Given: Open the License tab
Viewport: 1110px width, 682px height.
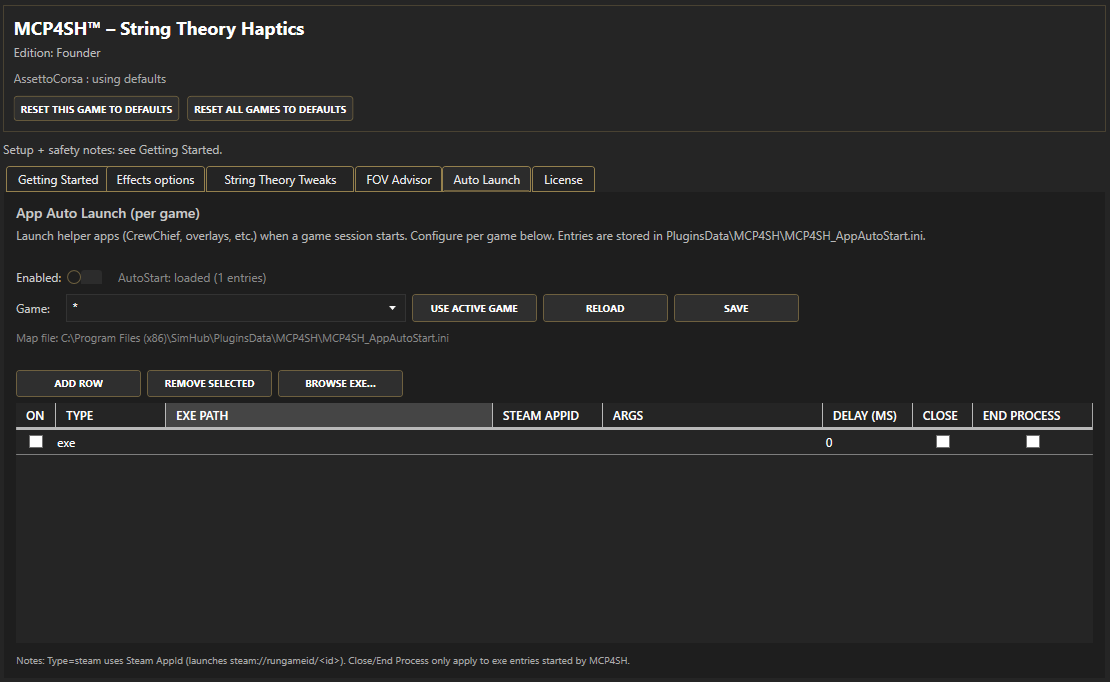Looking at the screenshot, I should pos(563,180).
